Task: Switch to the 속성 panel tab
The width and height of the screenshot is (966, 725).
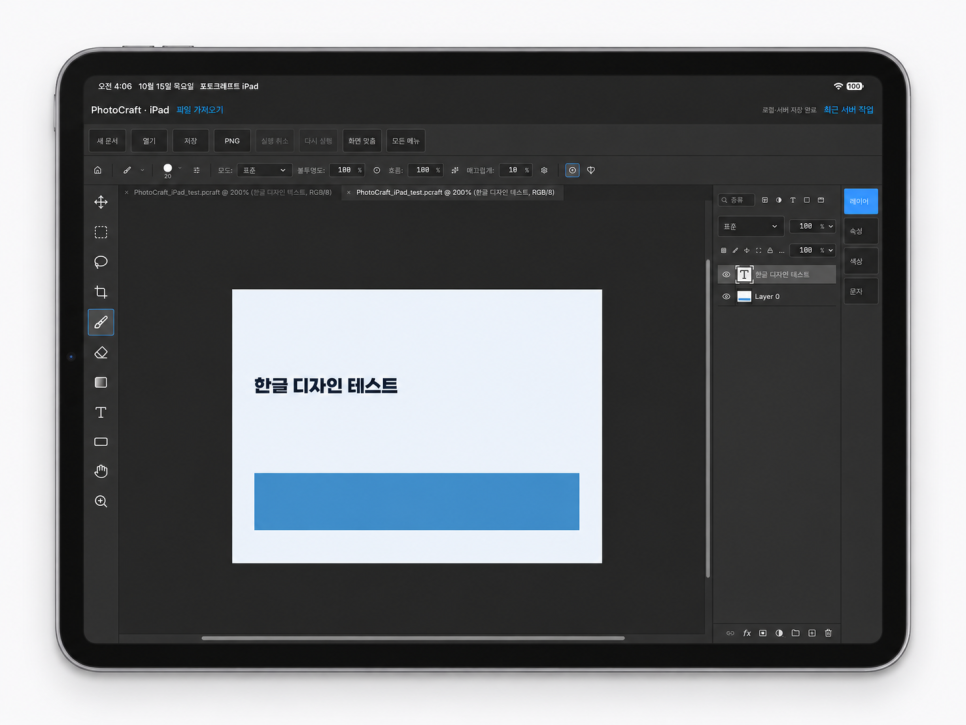Action: tap(860, 231)
